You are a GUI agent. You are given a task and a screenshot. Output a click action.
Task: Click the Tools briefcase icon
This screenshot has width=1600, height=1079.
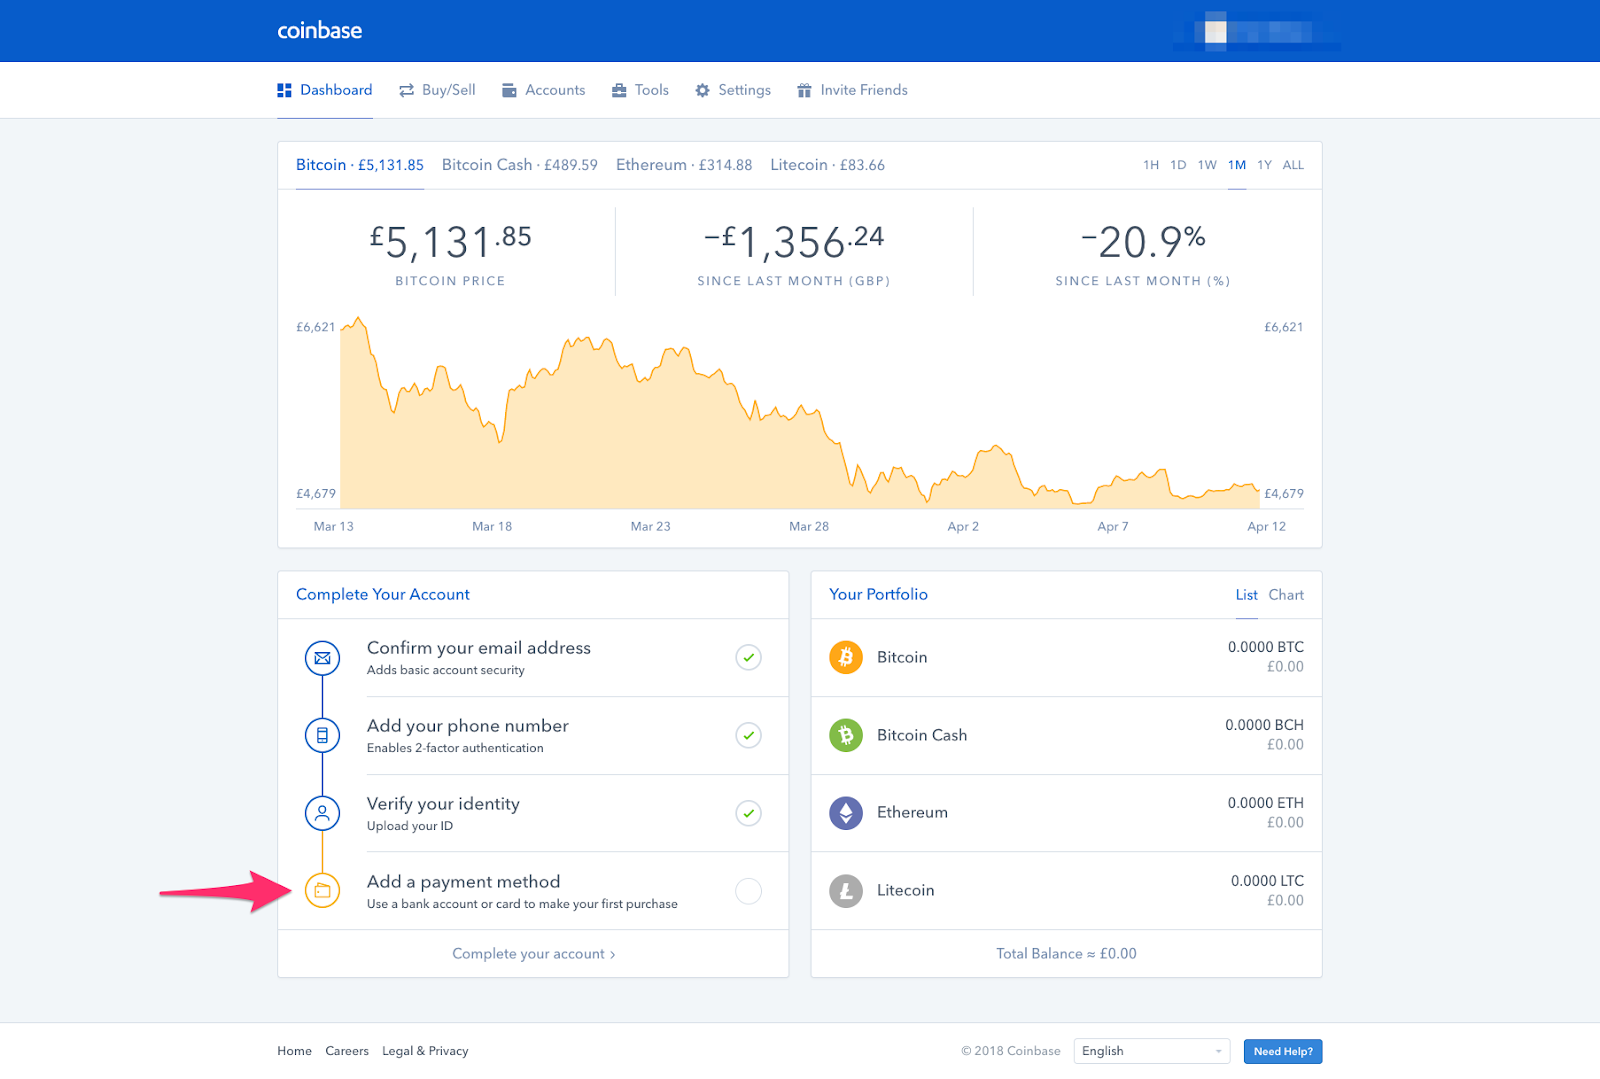(x=619, y=90)
